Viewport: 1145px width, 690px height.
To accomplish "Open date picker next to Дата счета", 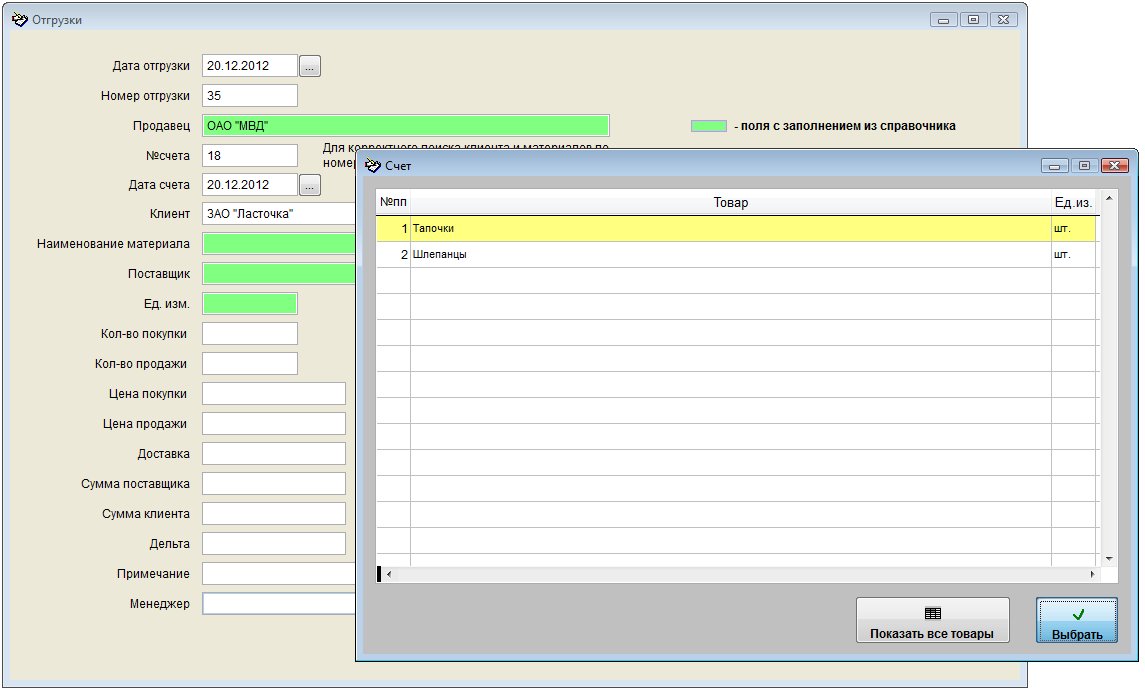I will click(310, 185).
